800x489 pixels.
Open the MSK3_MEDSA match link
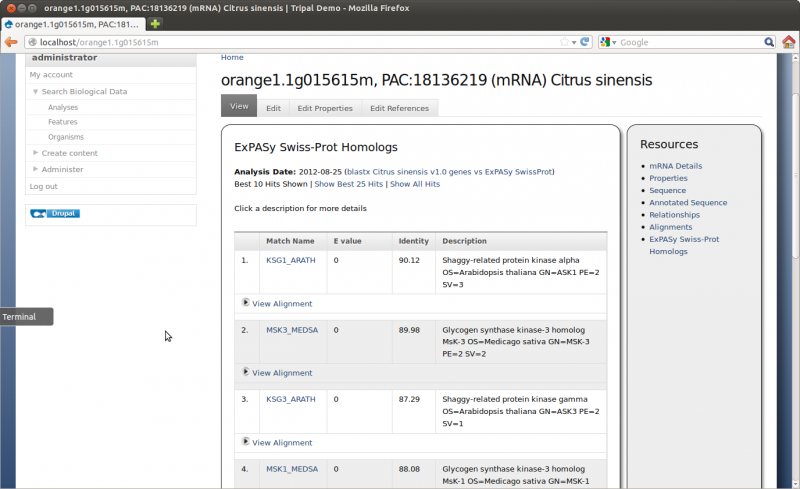pyautogui.click(x=292, y=330)
